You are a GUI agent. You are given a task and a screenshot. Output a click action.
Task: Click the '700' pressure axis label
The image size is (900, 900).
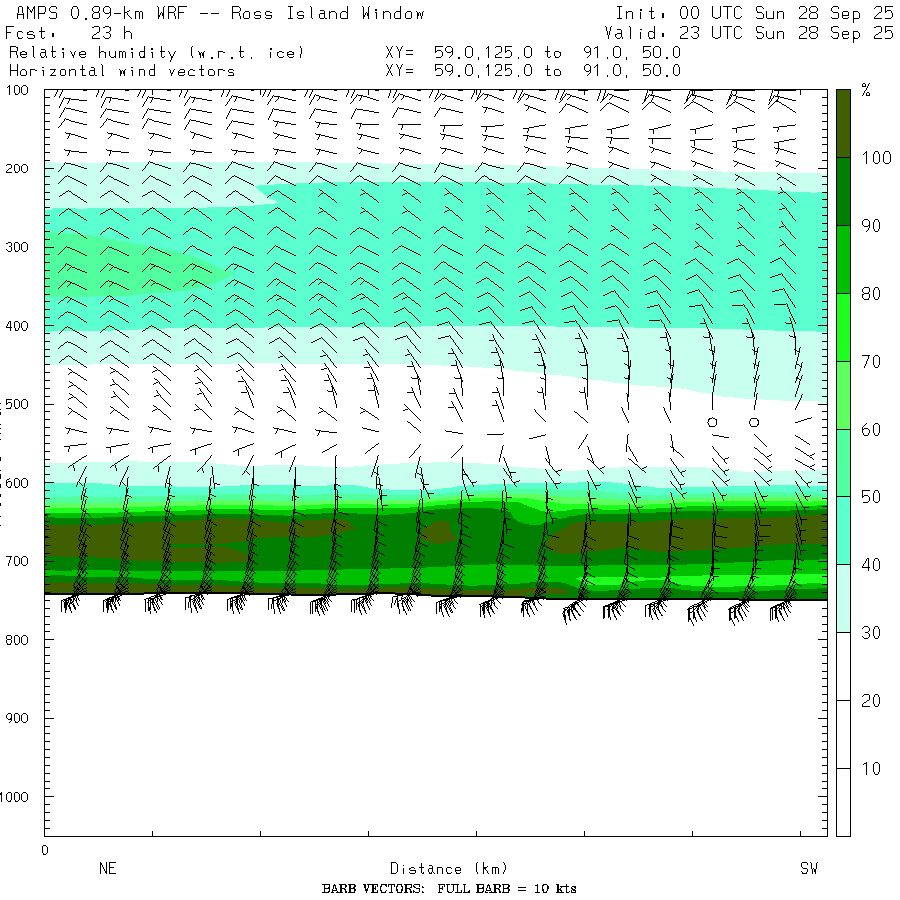click(x=17, y=561)
